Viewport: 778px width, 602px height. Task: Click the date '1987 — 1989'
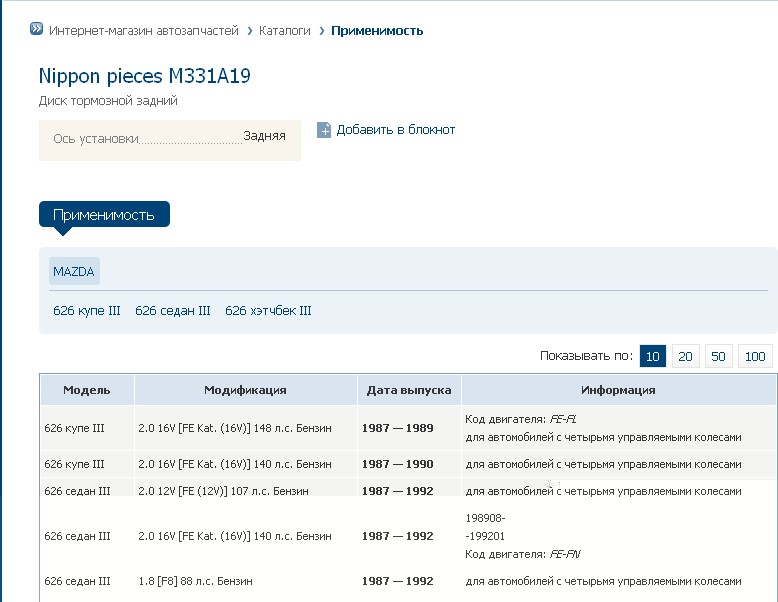[398, 428]
